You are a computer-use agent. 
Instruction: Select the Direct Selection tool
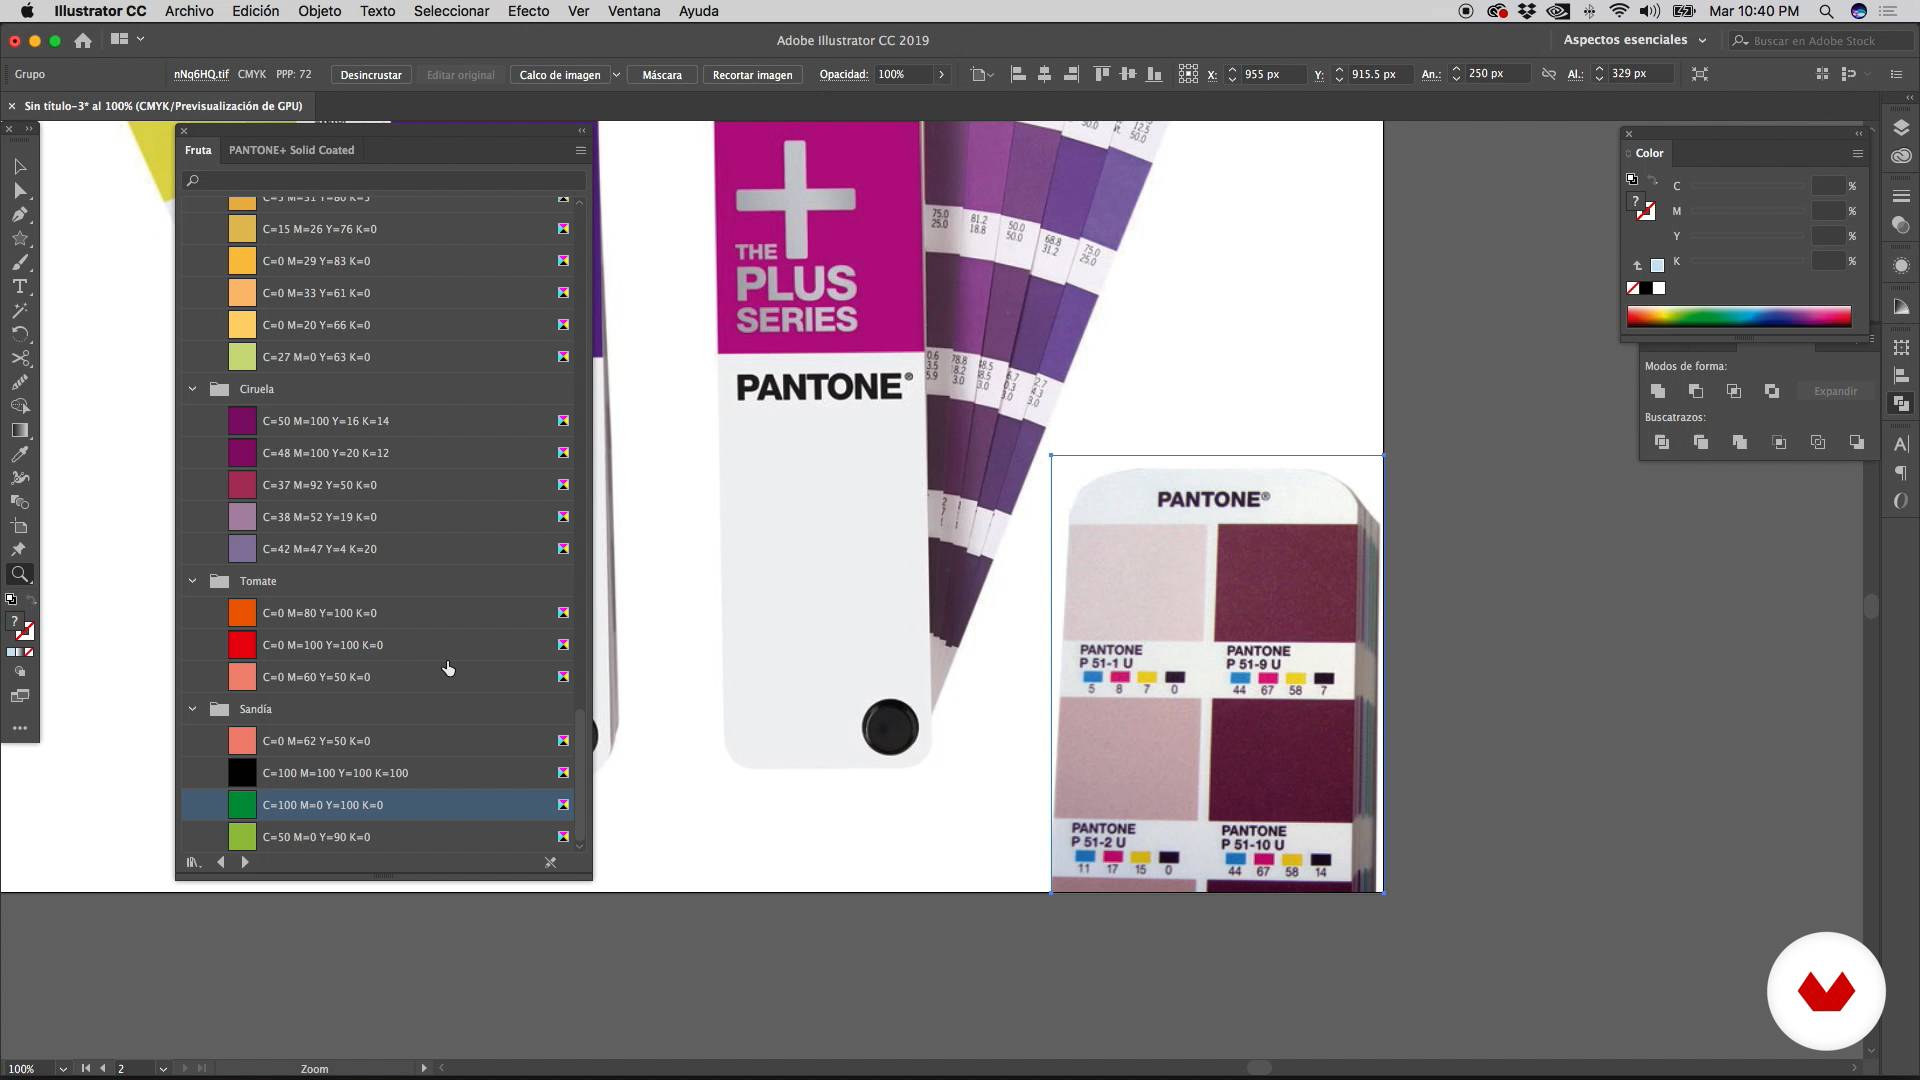pyautogui.click(x=19, y=190)
